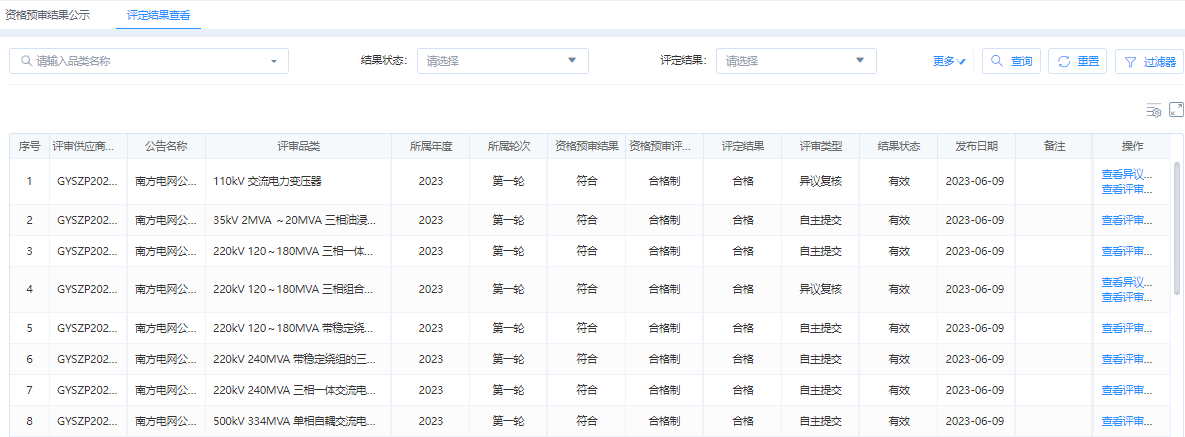1185x437 pixels.
Task: Expand the category name dropdown arrow
Action: pyautogui.click(x=274, y=61)
